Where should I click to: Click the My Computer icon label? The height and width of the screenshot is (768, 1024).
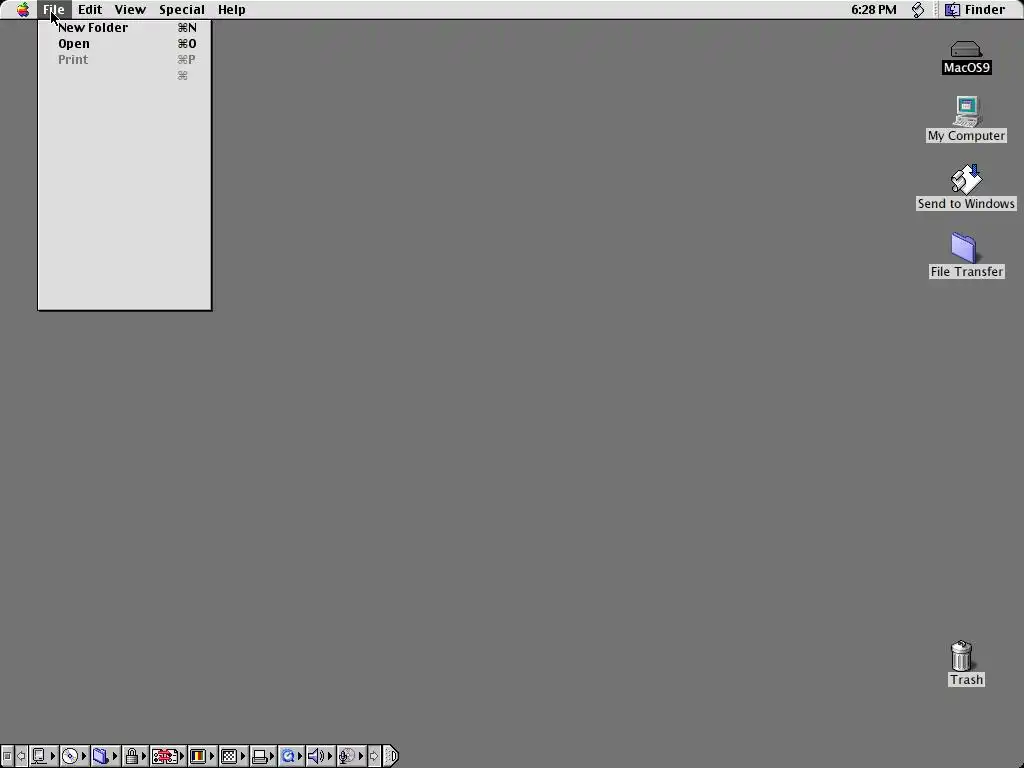point(966,135)
